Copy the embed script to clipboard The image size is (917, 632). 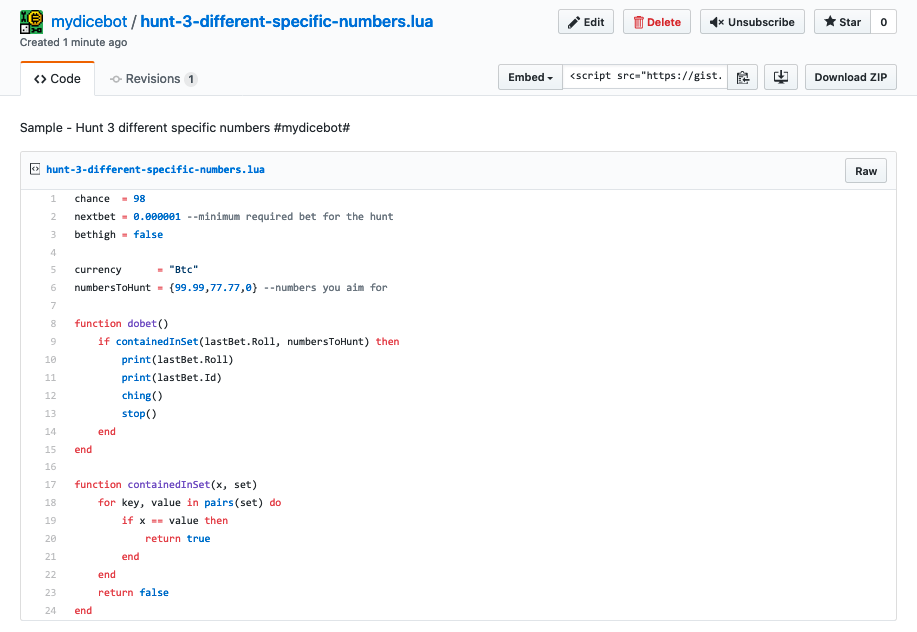tap(743, 77)
